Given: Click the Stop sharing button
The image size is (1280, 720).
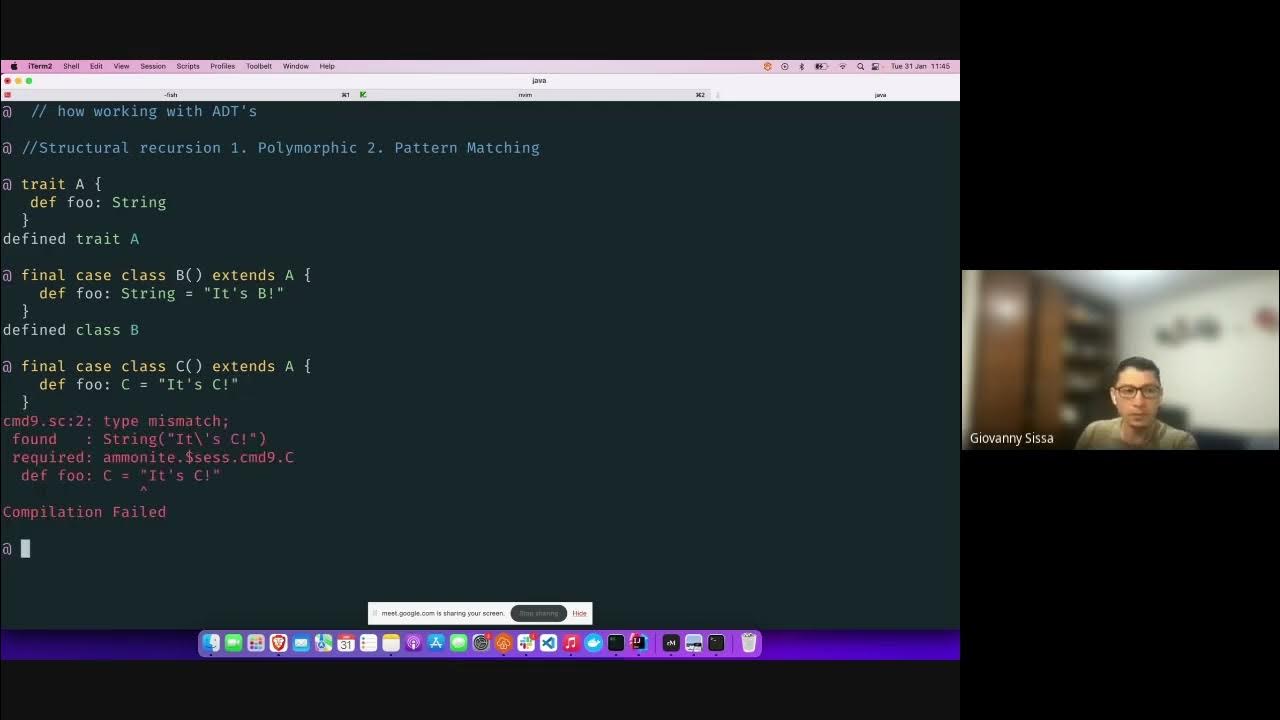Looking at the screenshot, I should [538, 613].
